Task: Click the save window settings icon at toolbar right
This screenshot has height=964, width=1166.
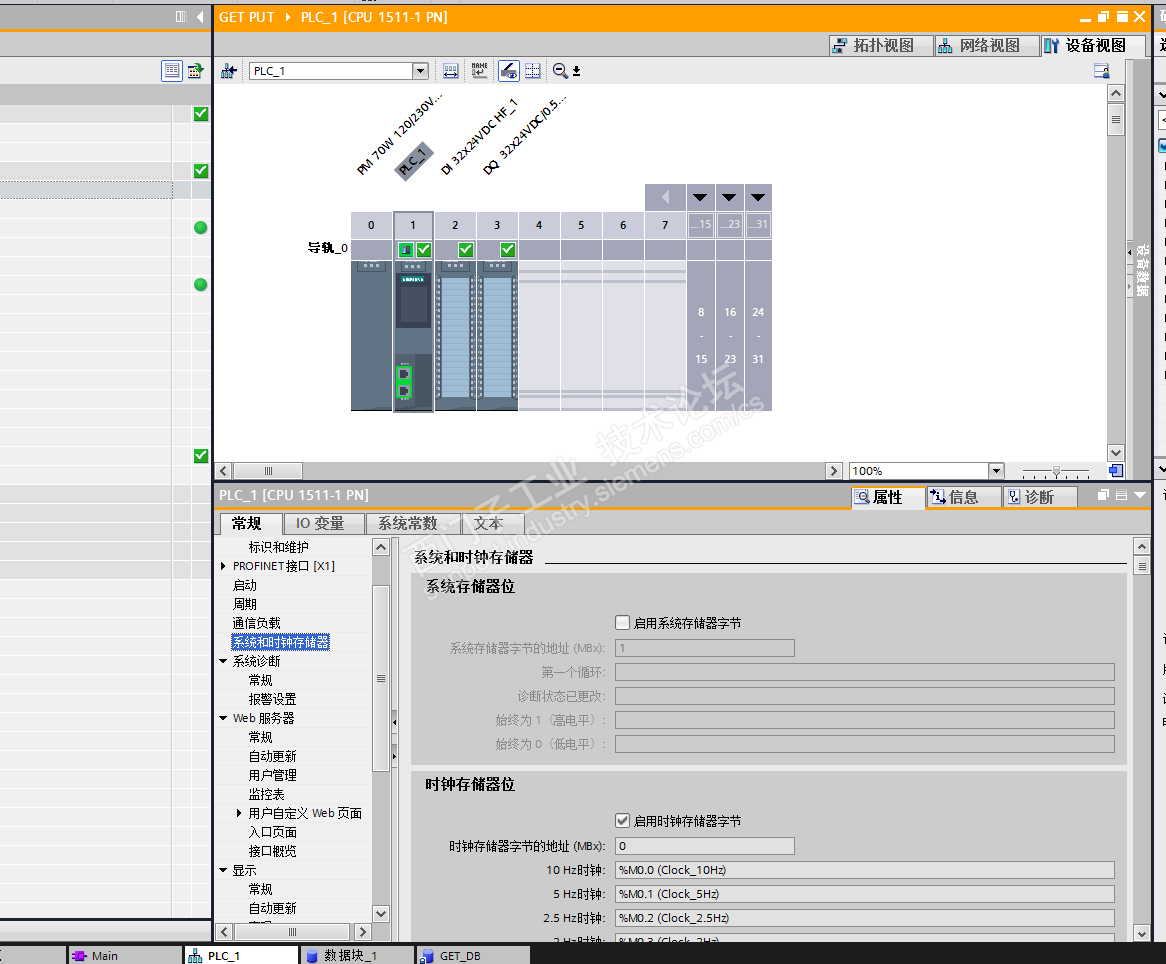Action: tap(1101, 71)
